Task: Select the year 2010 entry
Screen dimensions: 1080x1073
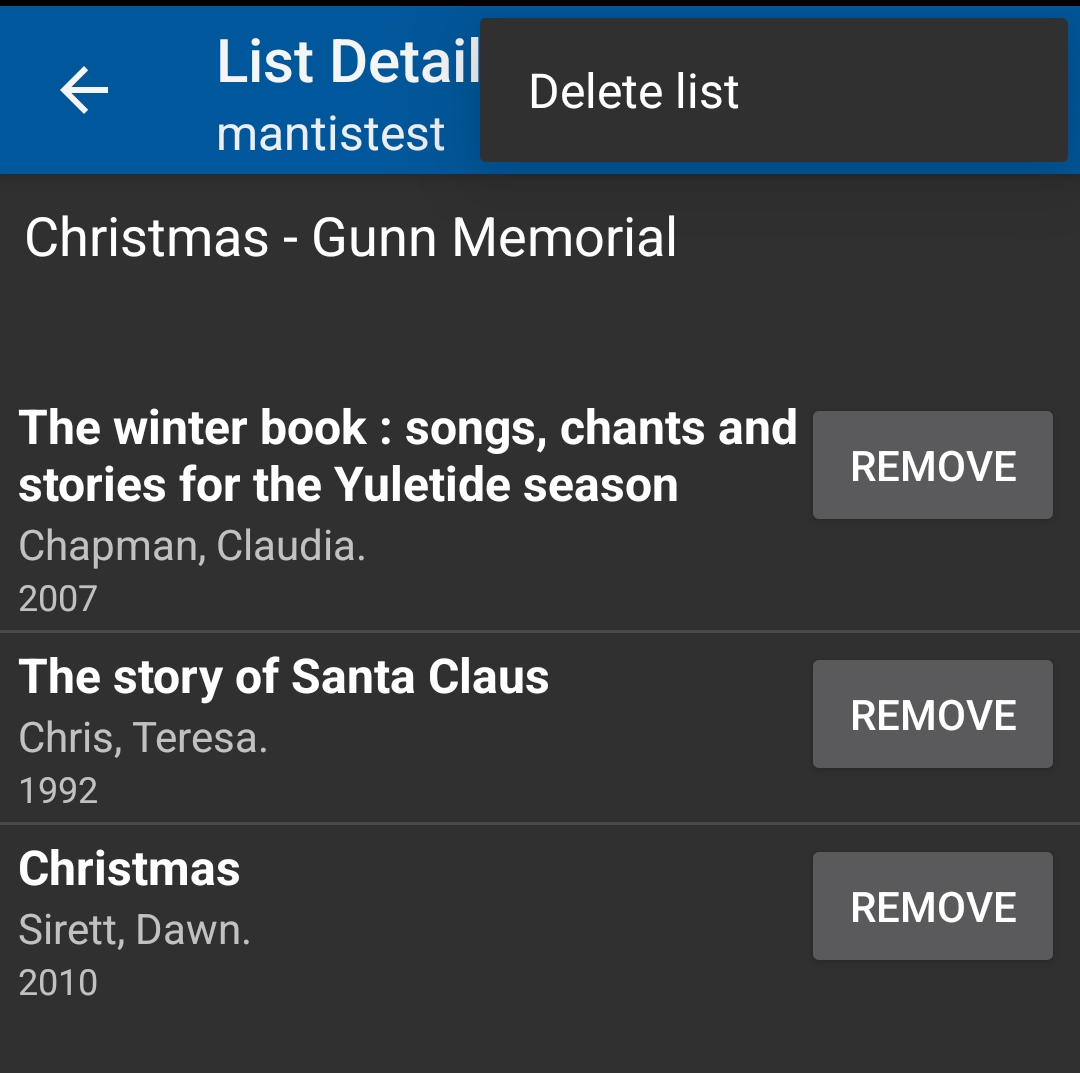Action: tap(57, 983)
